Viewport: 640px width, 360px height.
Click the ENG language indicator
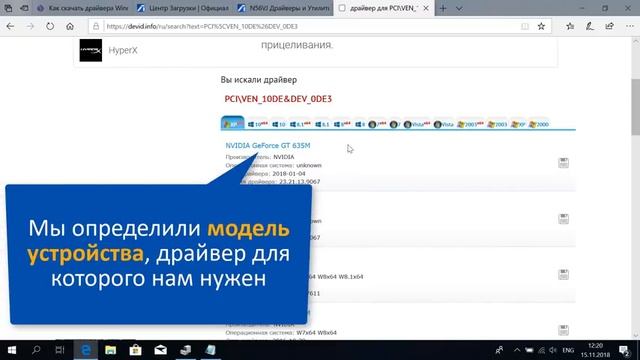(568, 350)
